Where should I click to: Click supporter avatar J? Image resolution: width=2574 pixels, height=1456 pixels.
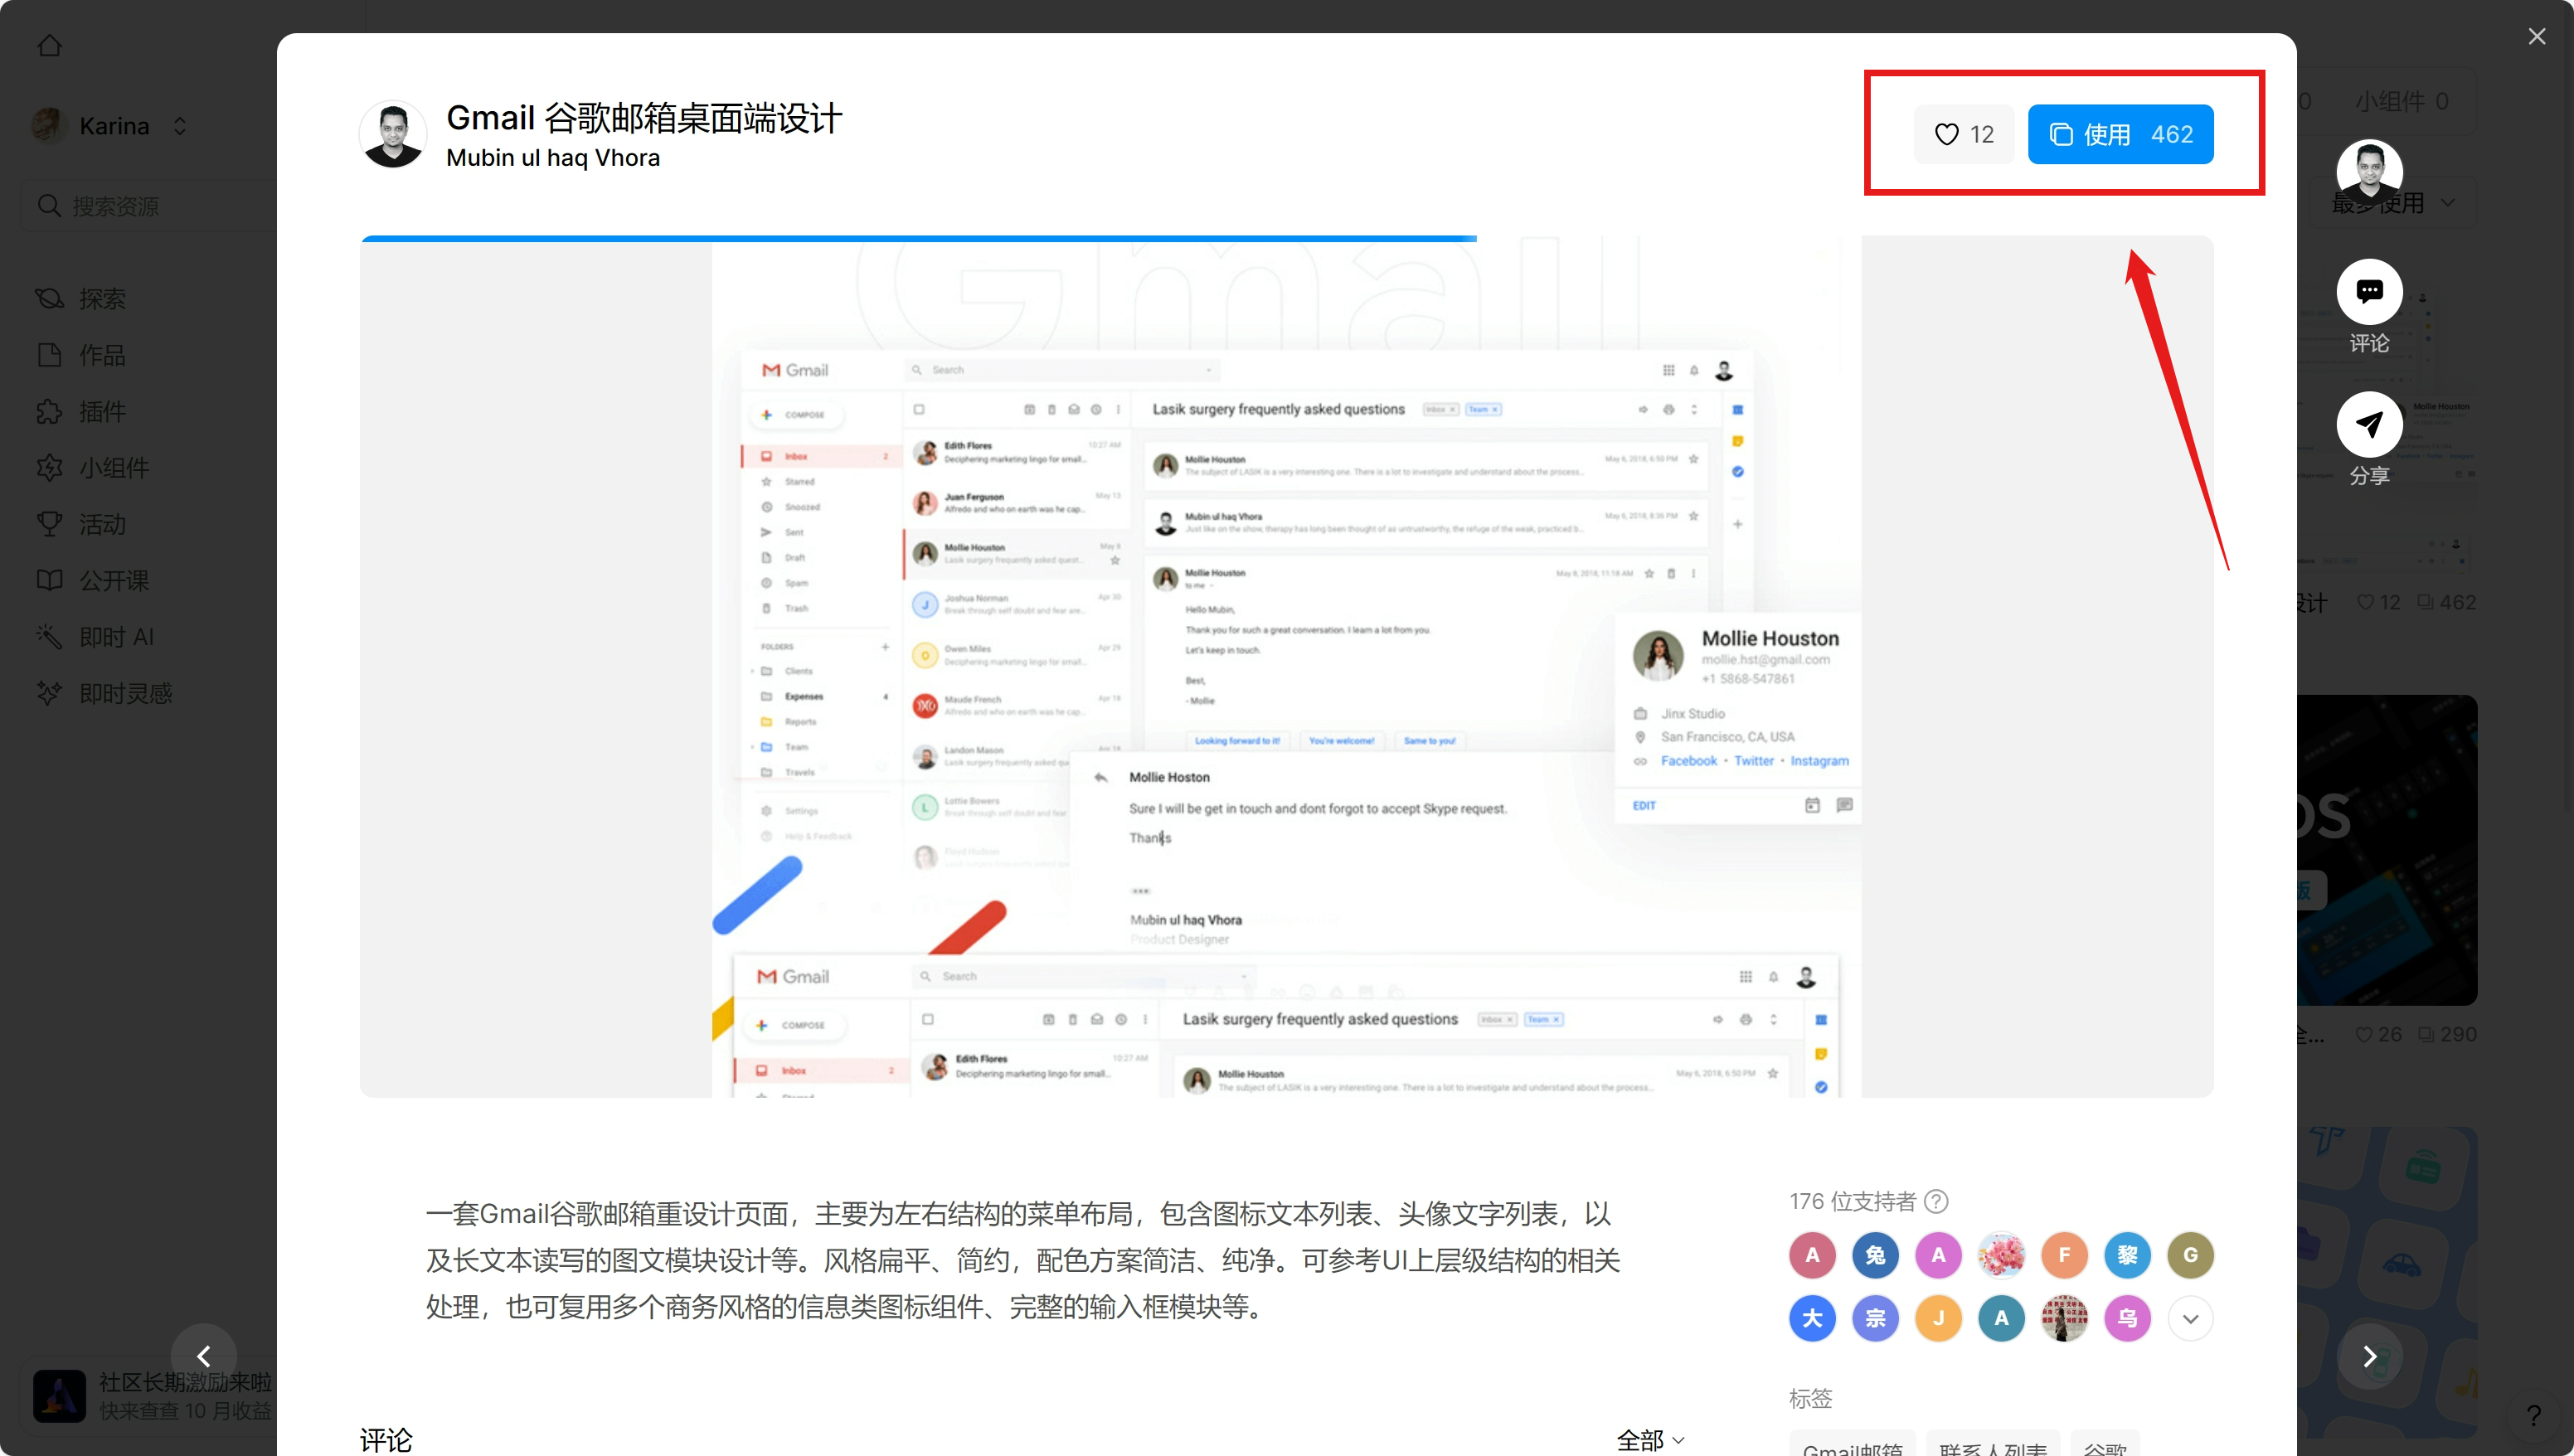pos(1938,1318)
